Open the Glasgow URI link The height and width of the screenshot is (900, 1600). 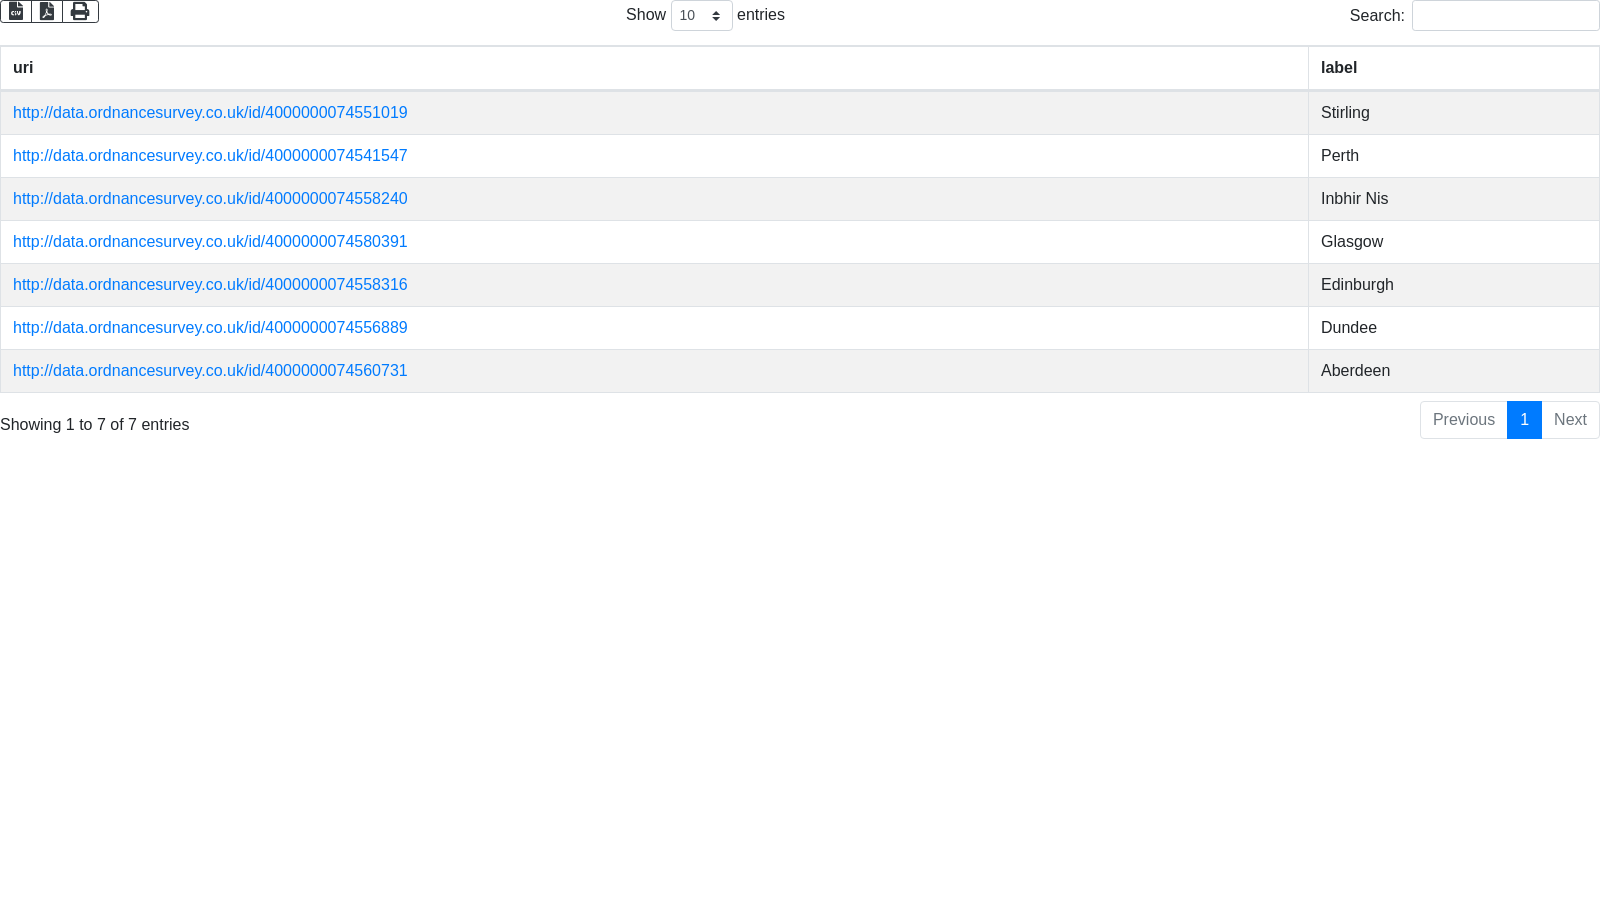coord(210,242)
